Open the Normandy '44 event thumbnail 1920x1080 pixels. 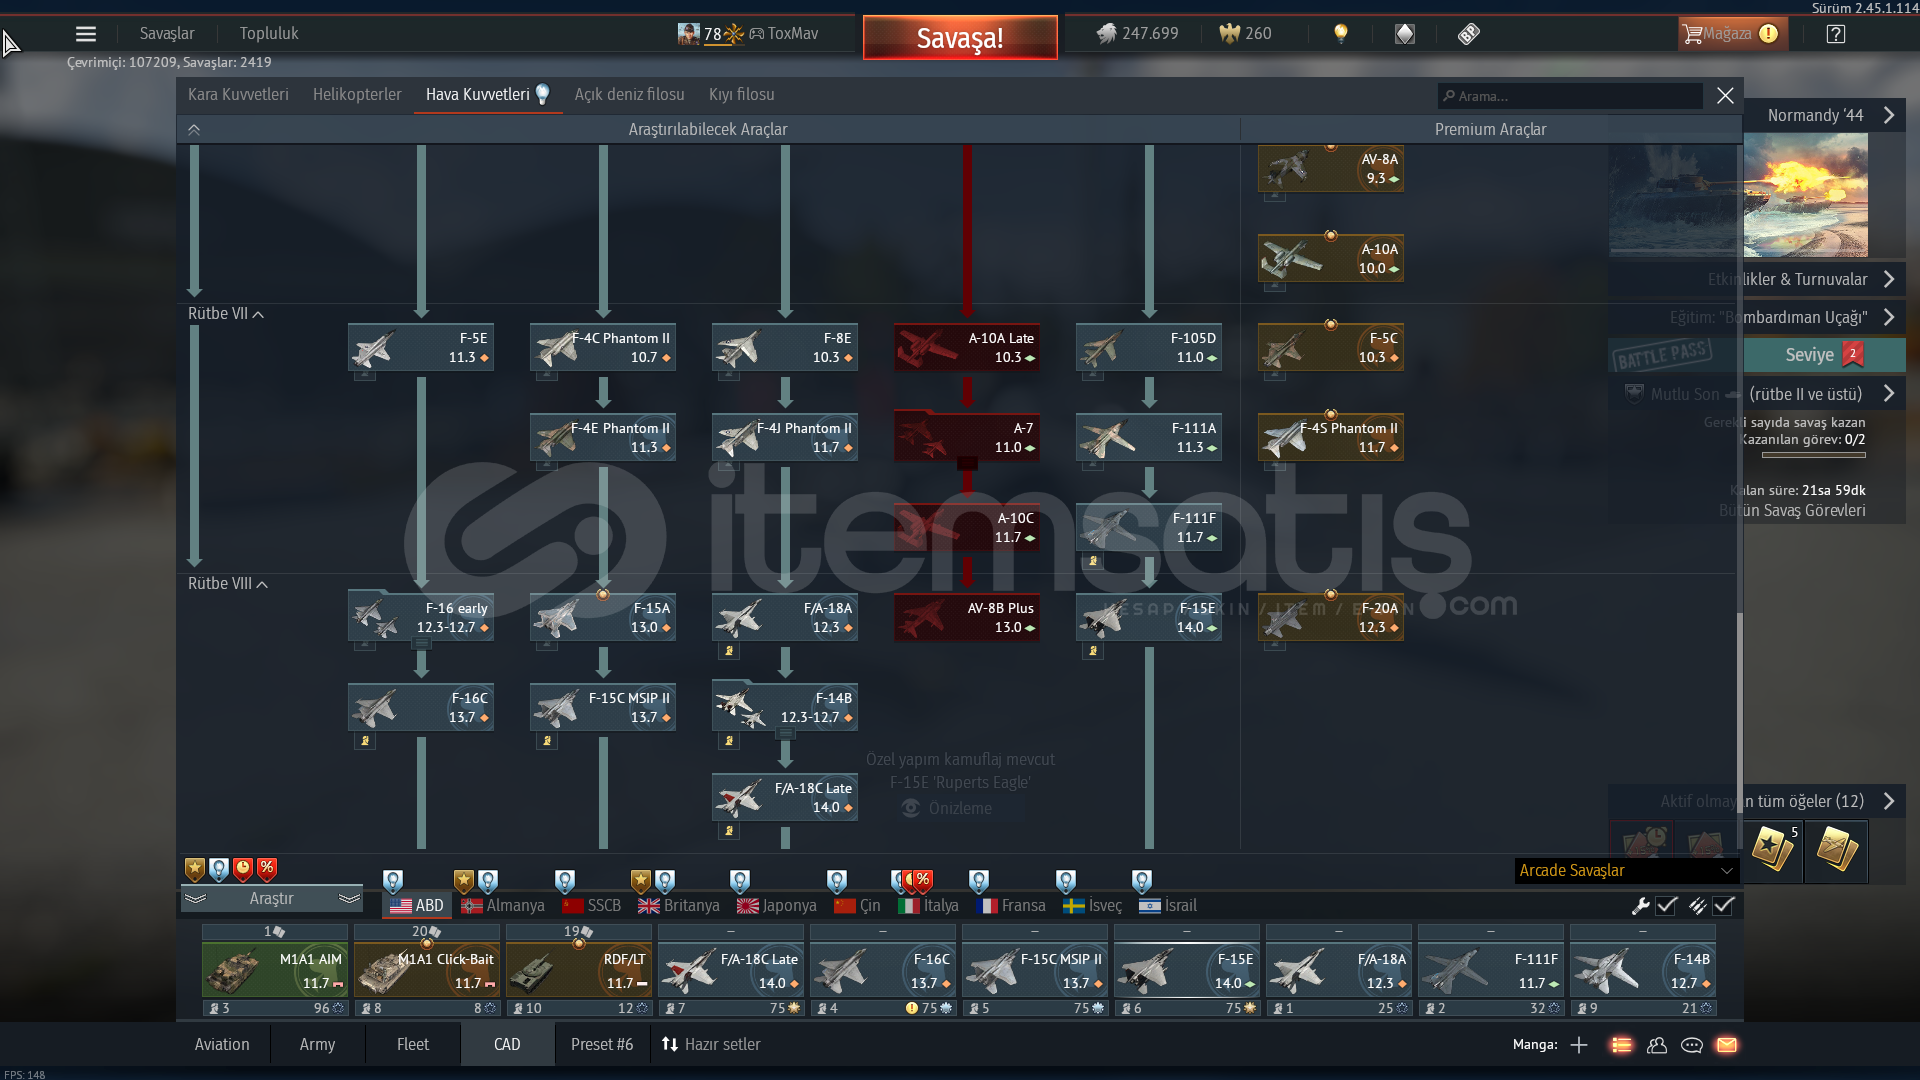(1805, 196)
